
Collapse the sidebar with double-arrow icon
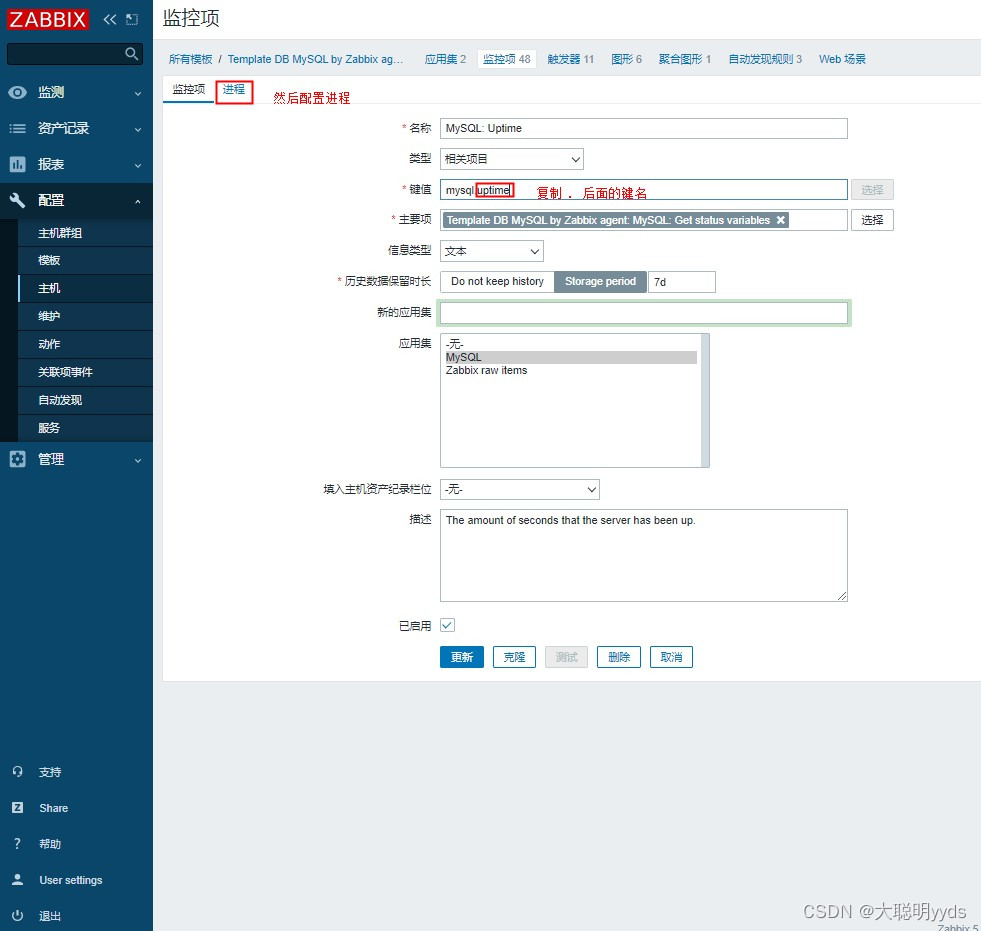pos(110,19)
